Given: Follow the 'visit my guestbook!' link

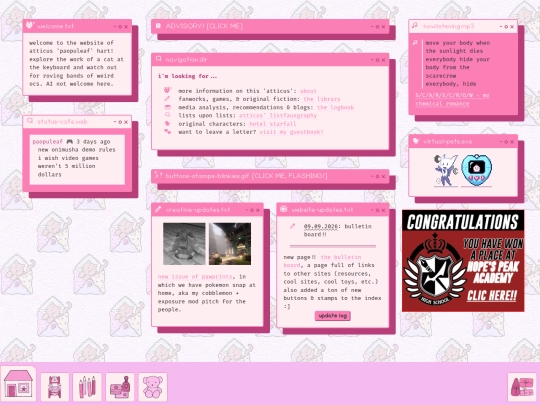Looking at the screenshot, I should point(291,132).
